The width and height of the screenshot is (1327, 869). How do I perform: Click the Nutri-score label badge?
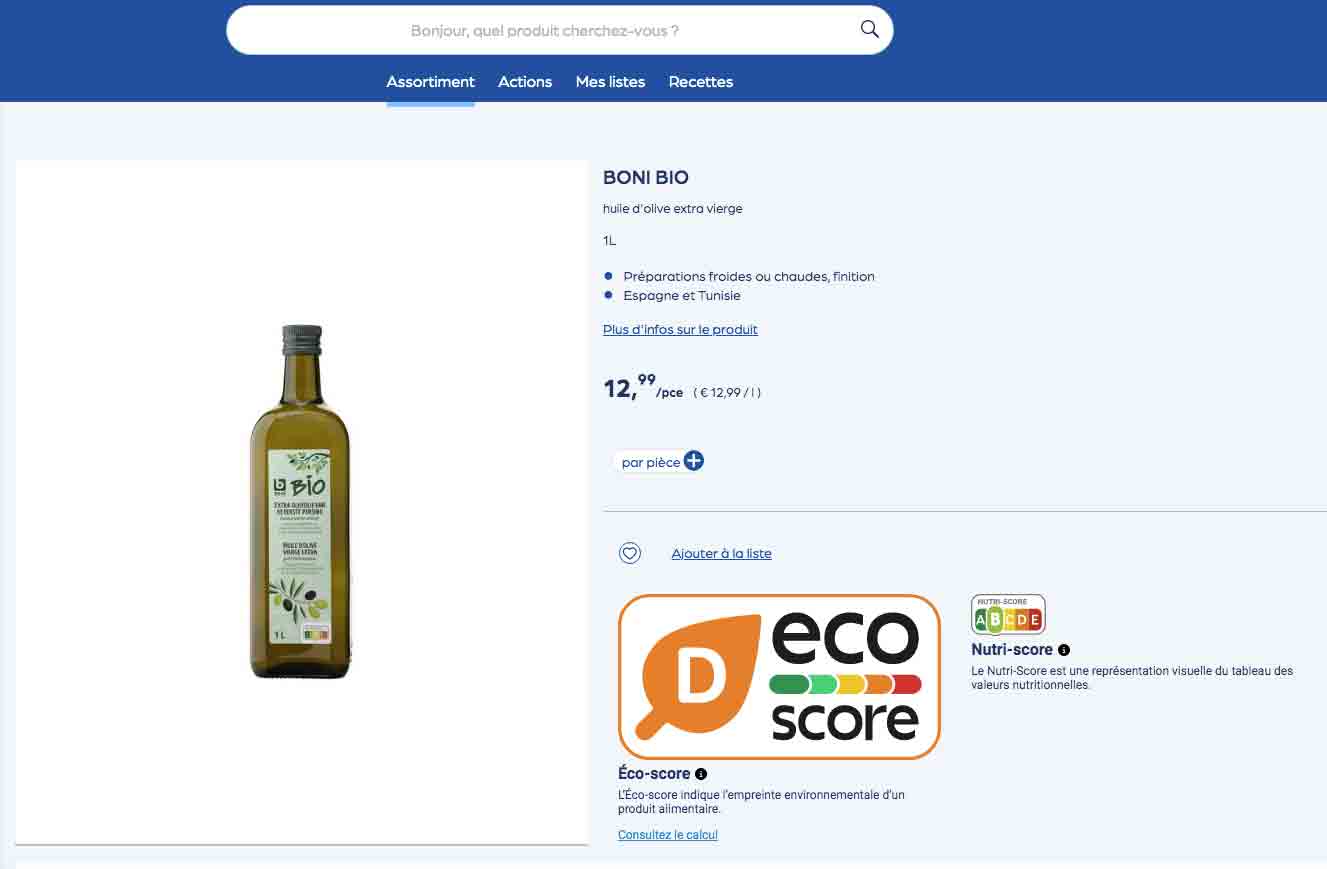pyautogui.click(x=1008, y=615)
